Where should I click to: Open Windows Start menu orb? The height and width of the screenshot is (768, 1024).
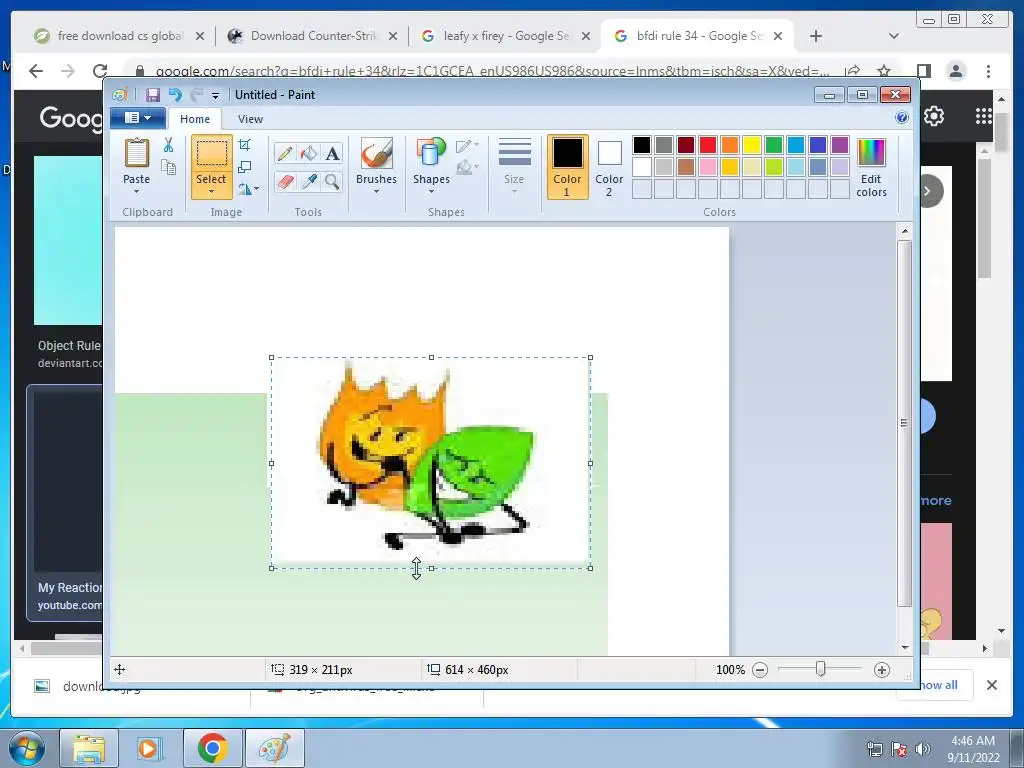pyautogui.click(x=26, y=748)
